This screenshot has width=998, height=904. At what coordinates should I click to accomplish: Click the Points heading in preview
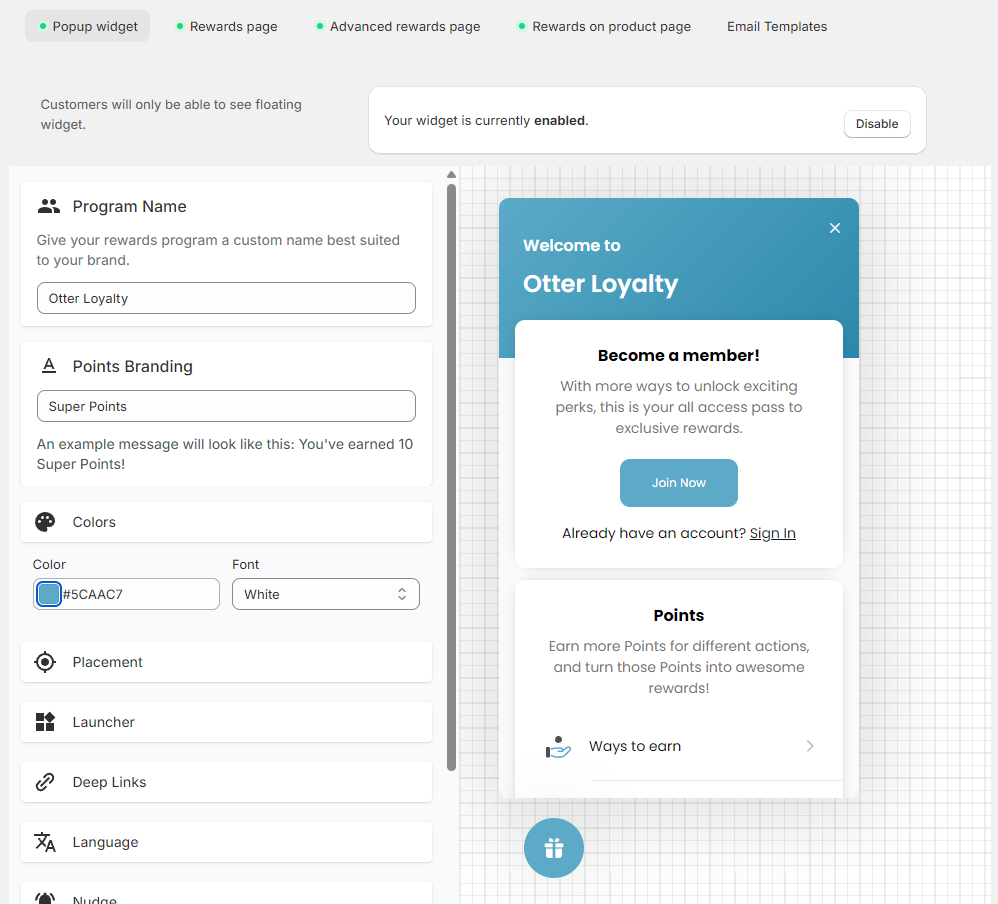tap(678, 615)
